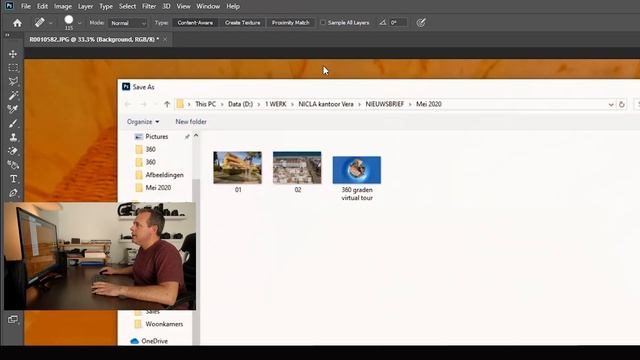This screenshot has width=640, height=360.
Task: Select the Pen tool
Action: point(13,193)
